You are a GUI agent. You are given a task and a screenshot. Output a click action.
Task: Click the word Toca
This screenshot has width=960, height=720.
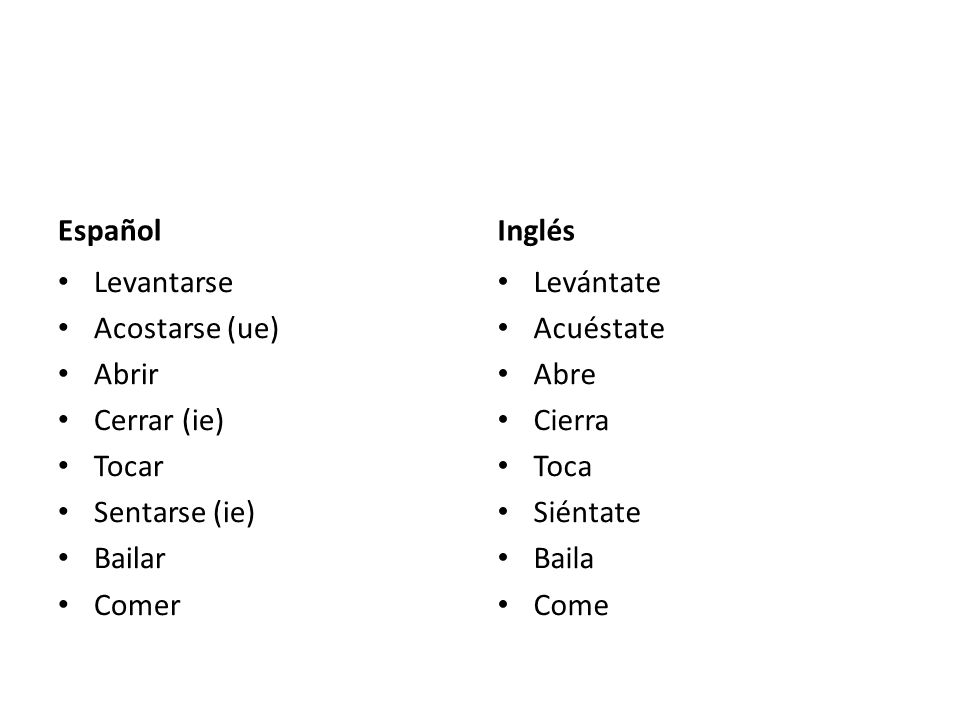tap(563, 467)
